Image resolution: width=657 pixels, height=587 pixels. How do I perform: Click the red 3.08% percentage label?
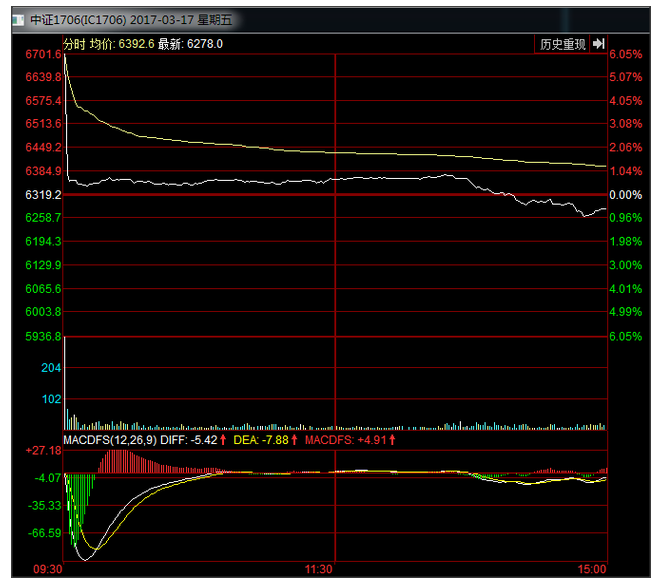pyautogui.click(x=626, y=124)
